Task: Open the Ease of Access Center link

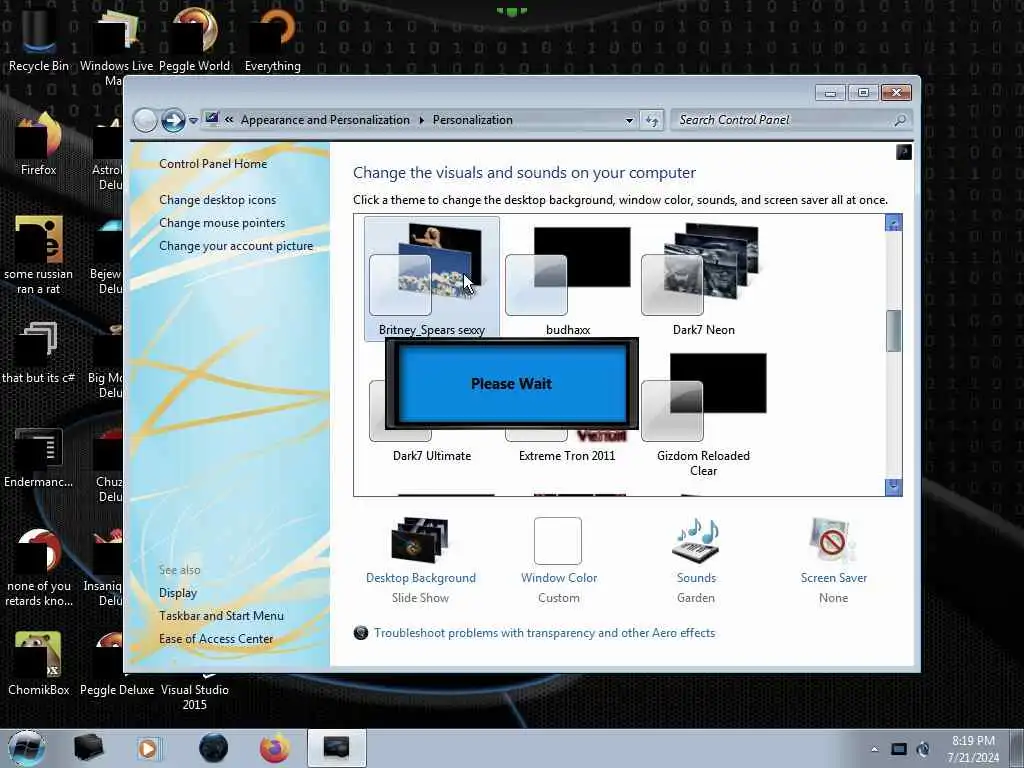Action: [216, 639]
